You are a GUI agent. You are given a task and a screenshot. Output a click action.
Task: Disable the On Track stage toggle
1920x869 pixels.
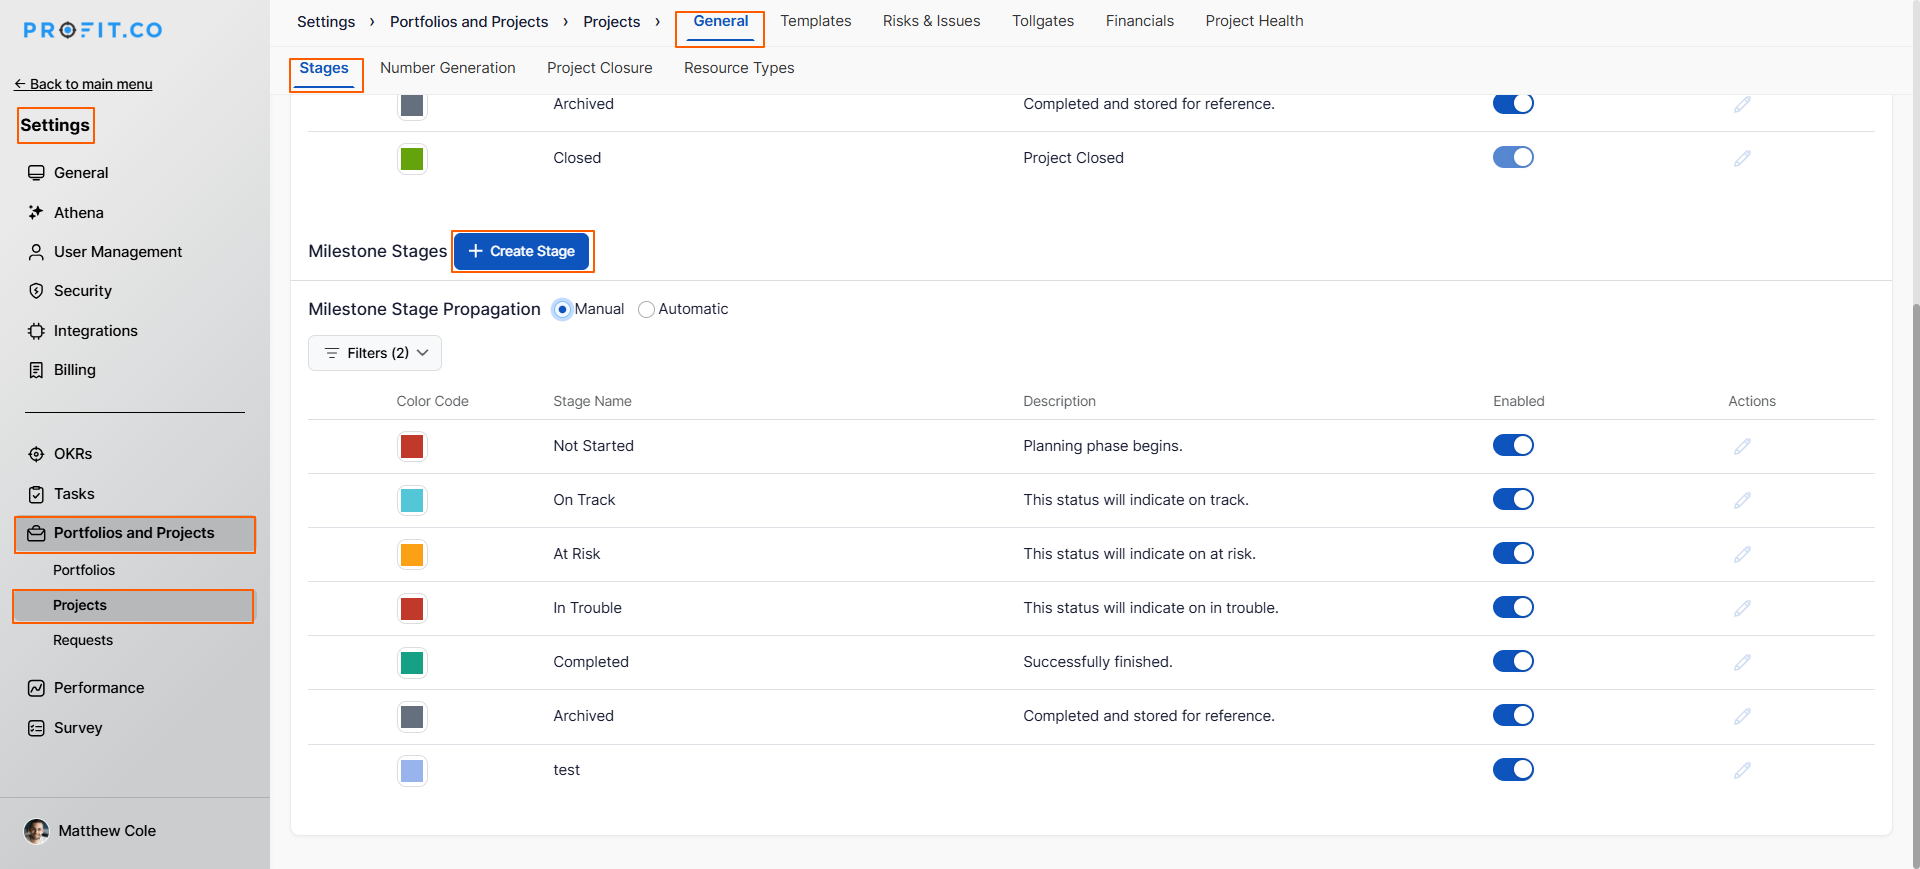click(1513, 500)
